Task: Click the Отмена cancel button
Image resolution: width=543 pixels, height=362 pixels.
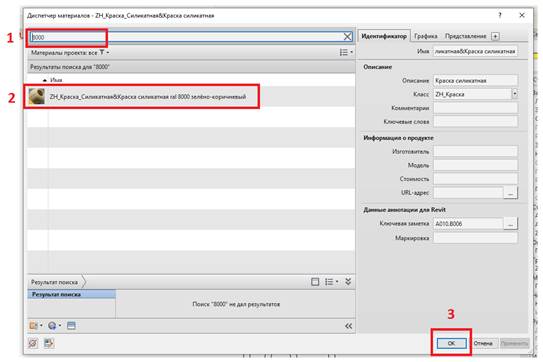Action: pos(483,343)
